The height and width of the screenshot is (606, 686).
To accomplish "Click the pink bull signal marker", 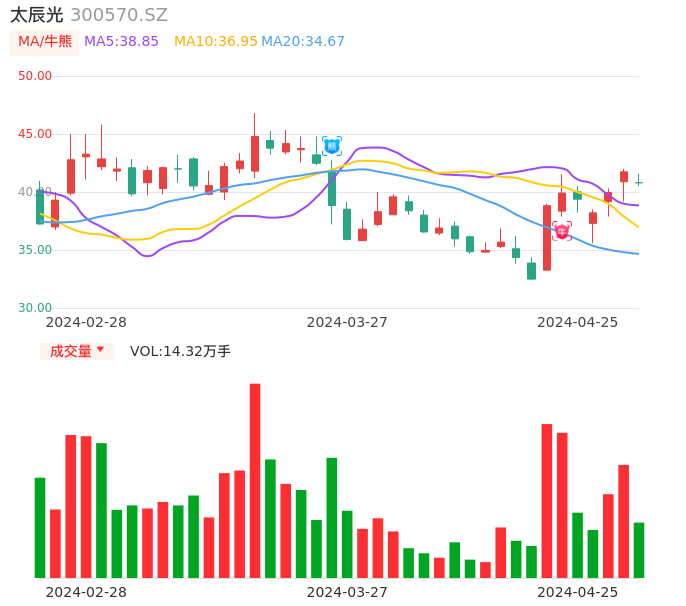I will click(562, 231).
